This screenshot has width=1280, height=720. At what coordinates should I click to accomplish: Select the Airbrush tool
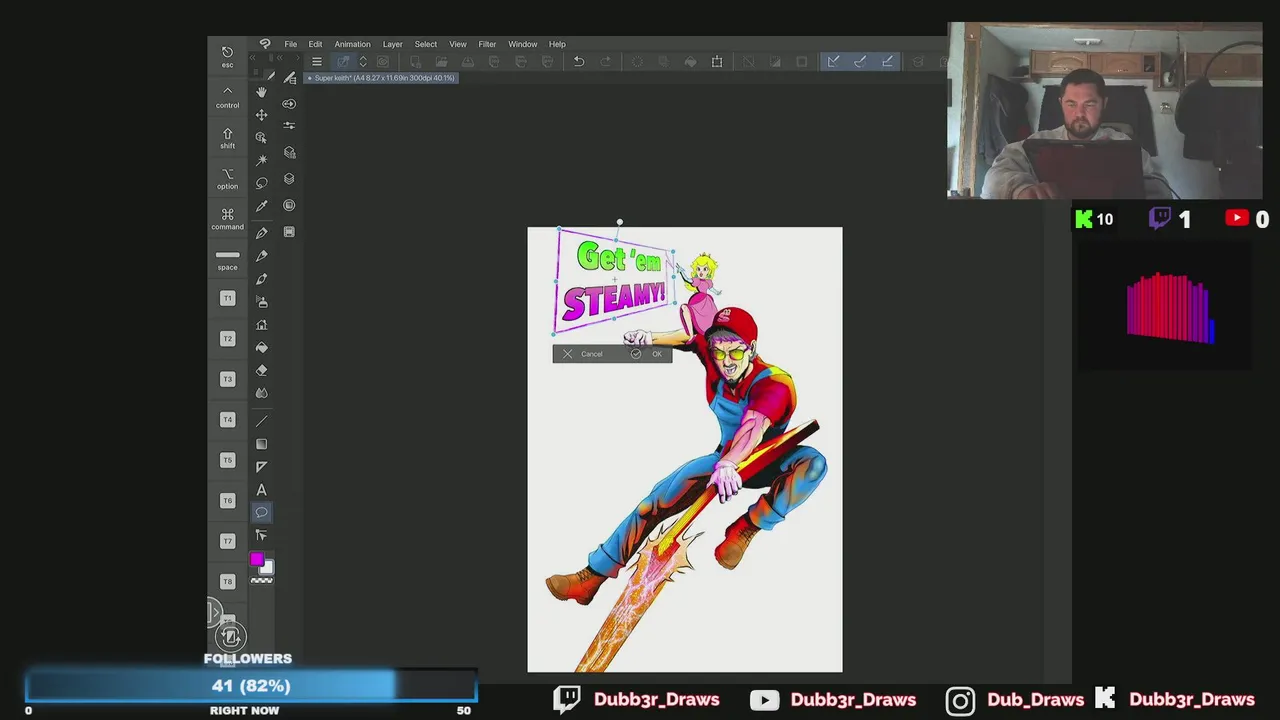point(261,302)
